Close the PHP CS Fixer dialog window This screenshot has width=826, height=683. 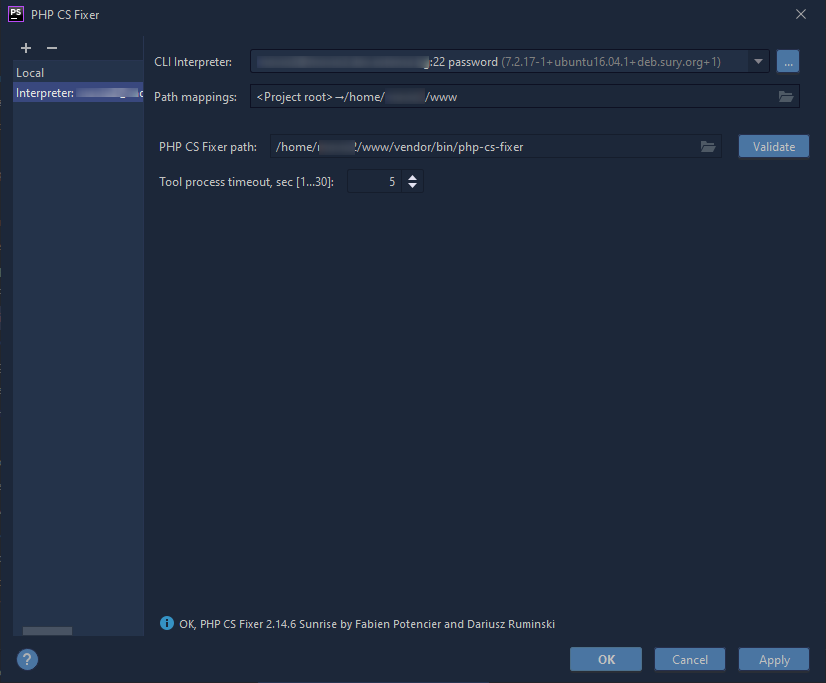click(x=801, y=14)
